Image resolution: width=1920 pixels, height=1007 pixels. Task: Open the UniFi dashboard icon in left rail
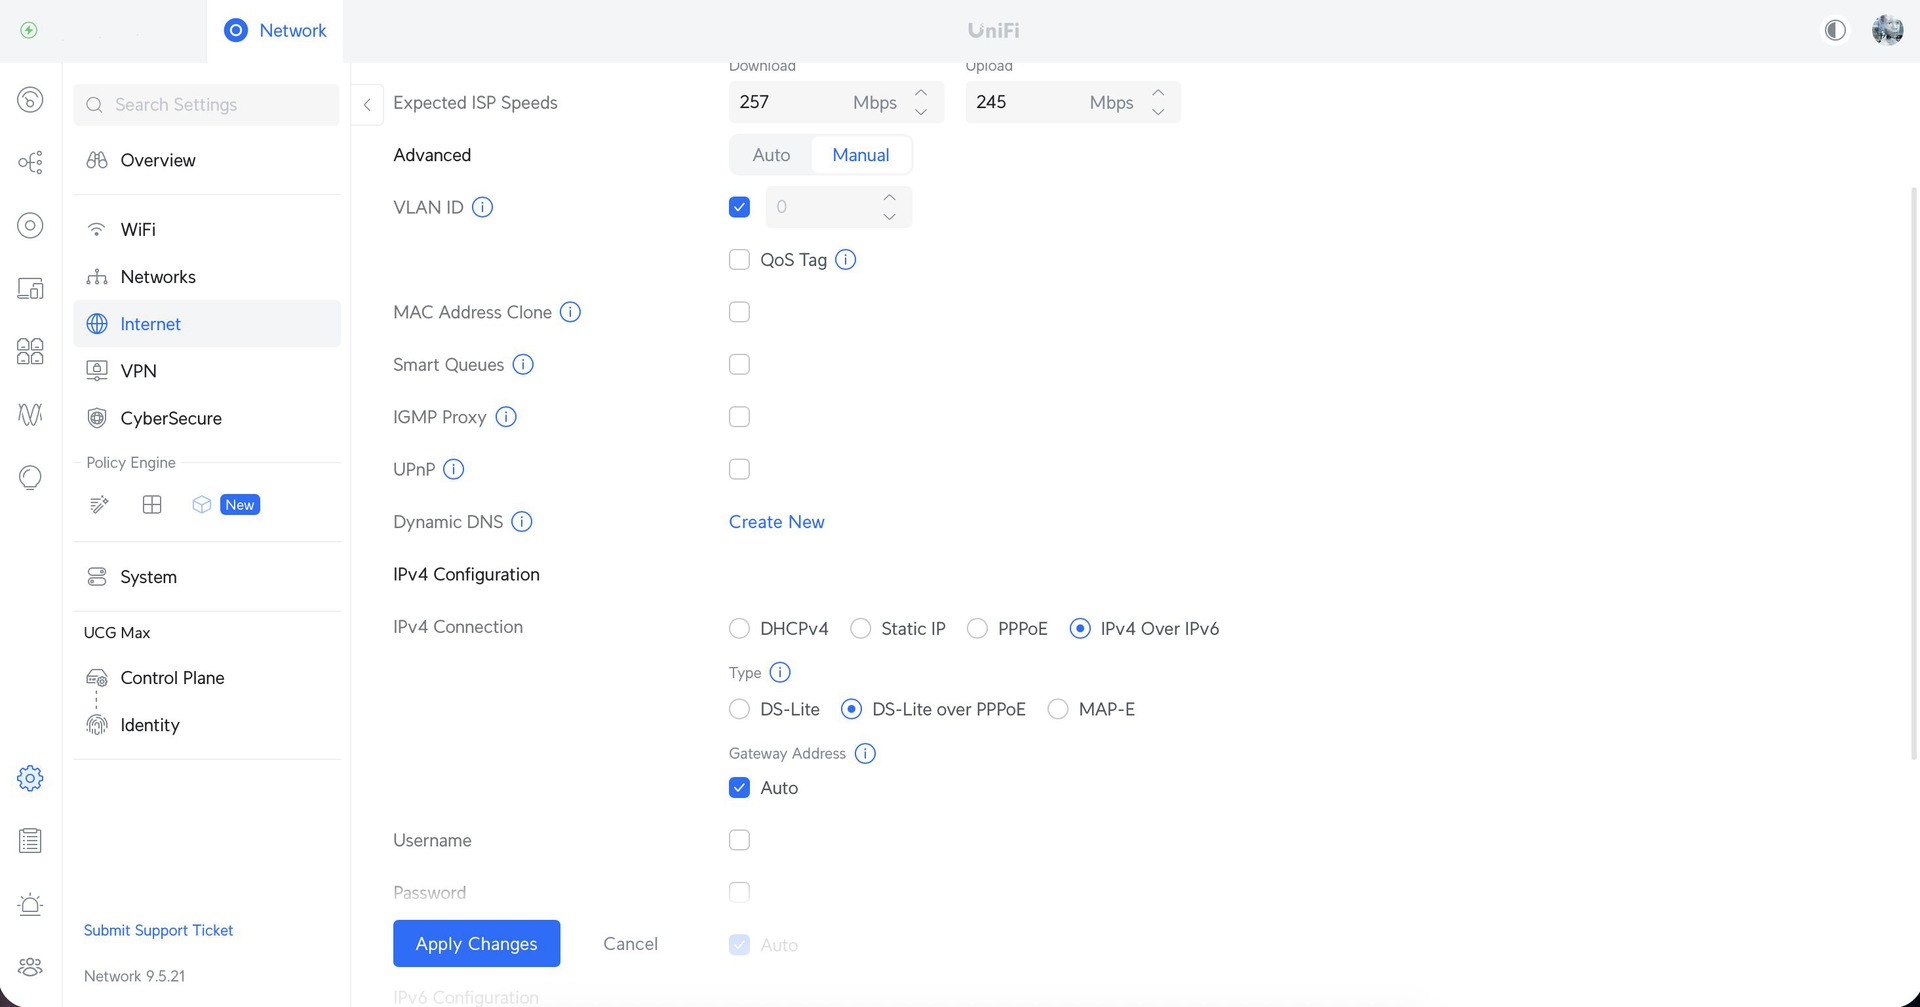click(30, 100)
